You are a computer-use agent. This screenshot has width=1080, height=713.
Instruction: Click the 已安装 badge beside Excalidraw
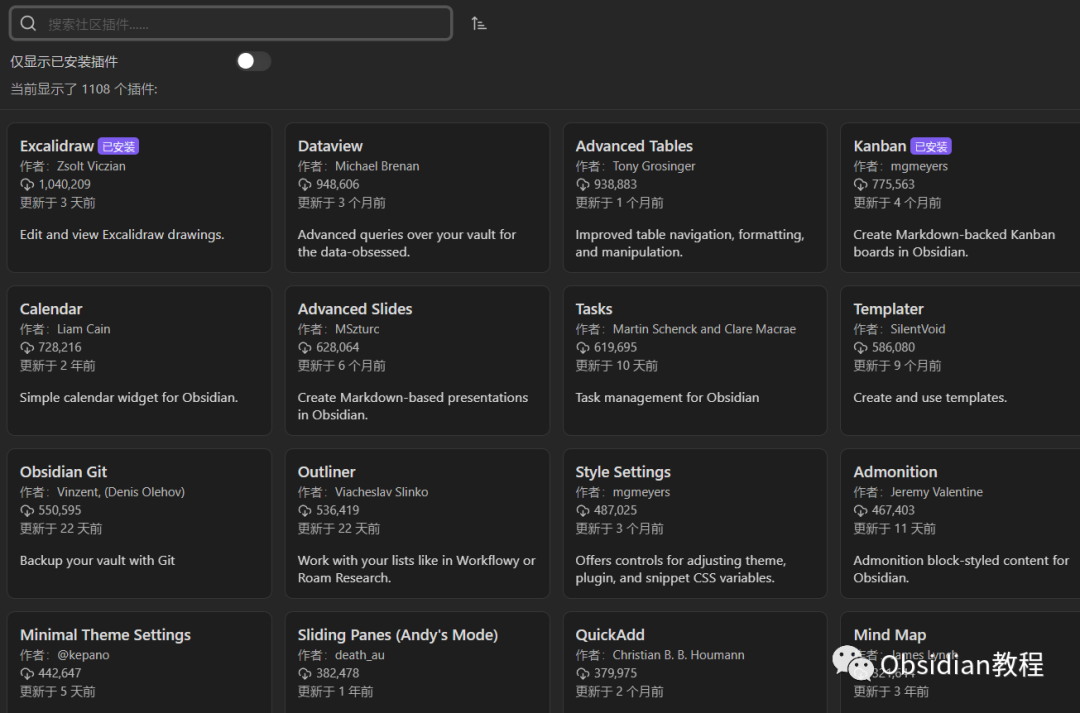coord(118,147)
